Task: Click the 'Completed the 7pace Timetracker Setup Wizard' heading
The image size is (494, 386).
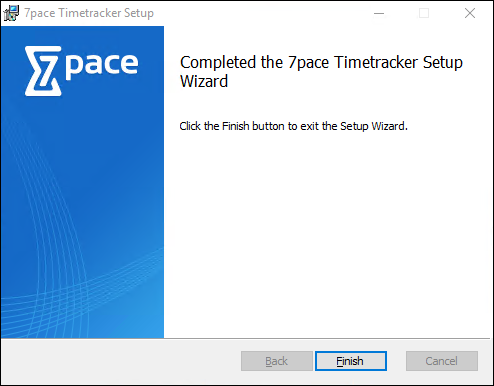Action: [x=321, y=71]
